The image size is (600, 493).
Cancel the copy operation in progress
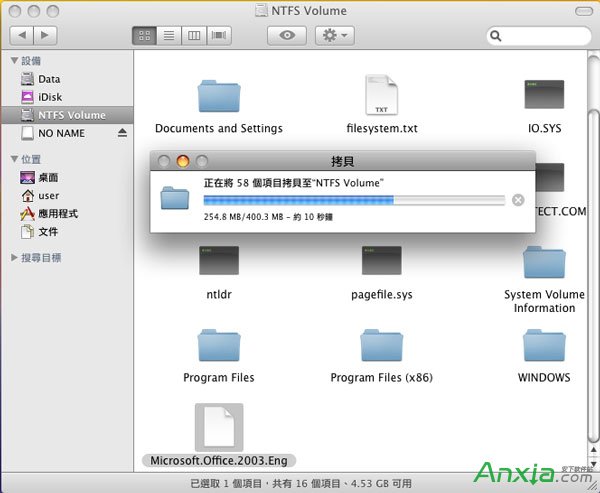tap(517, 200)
